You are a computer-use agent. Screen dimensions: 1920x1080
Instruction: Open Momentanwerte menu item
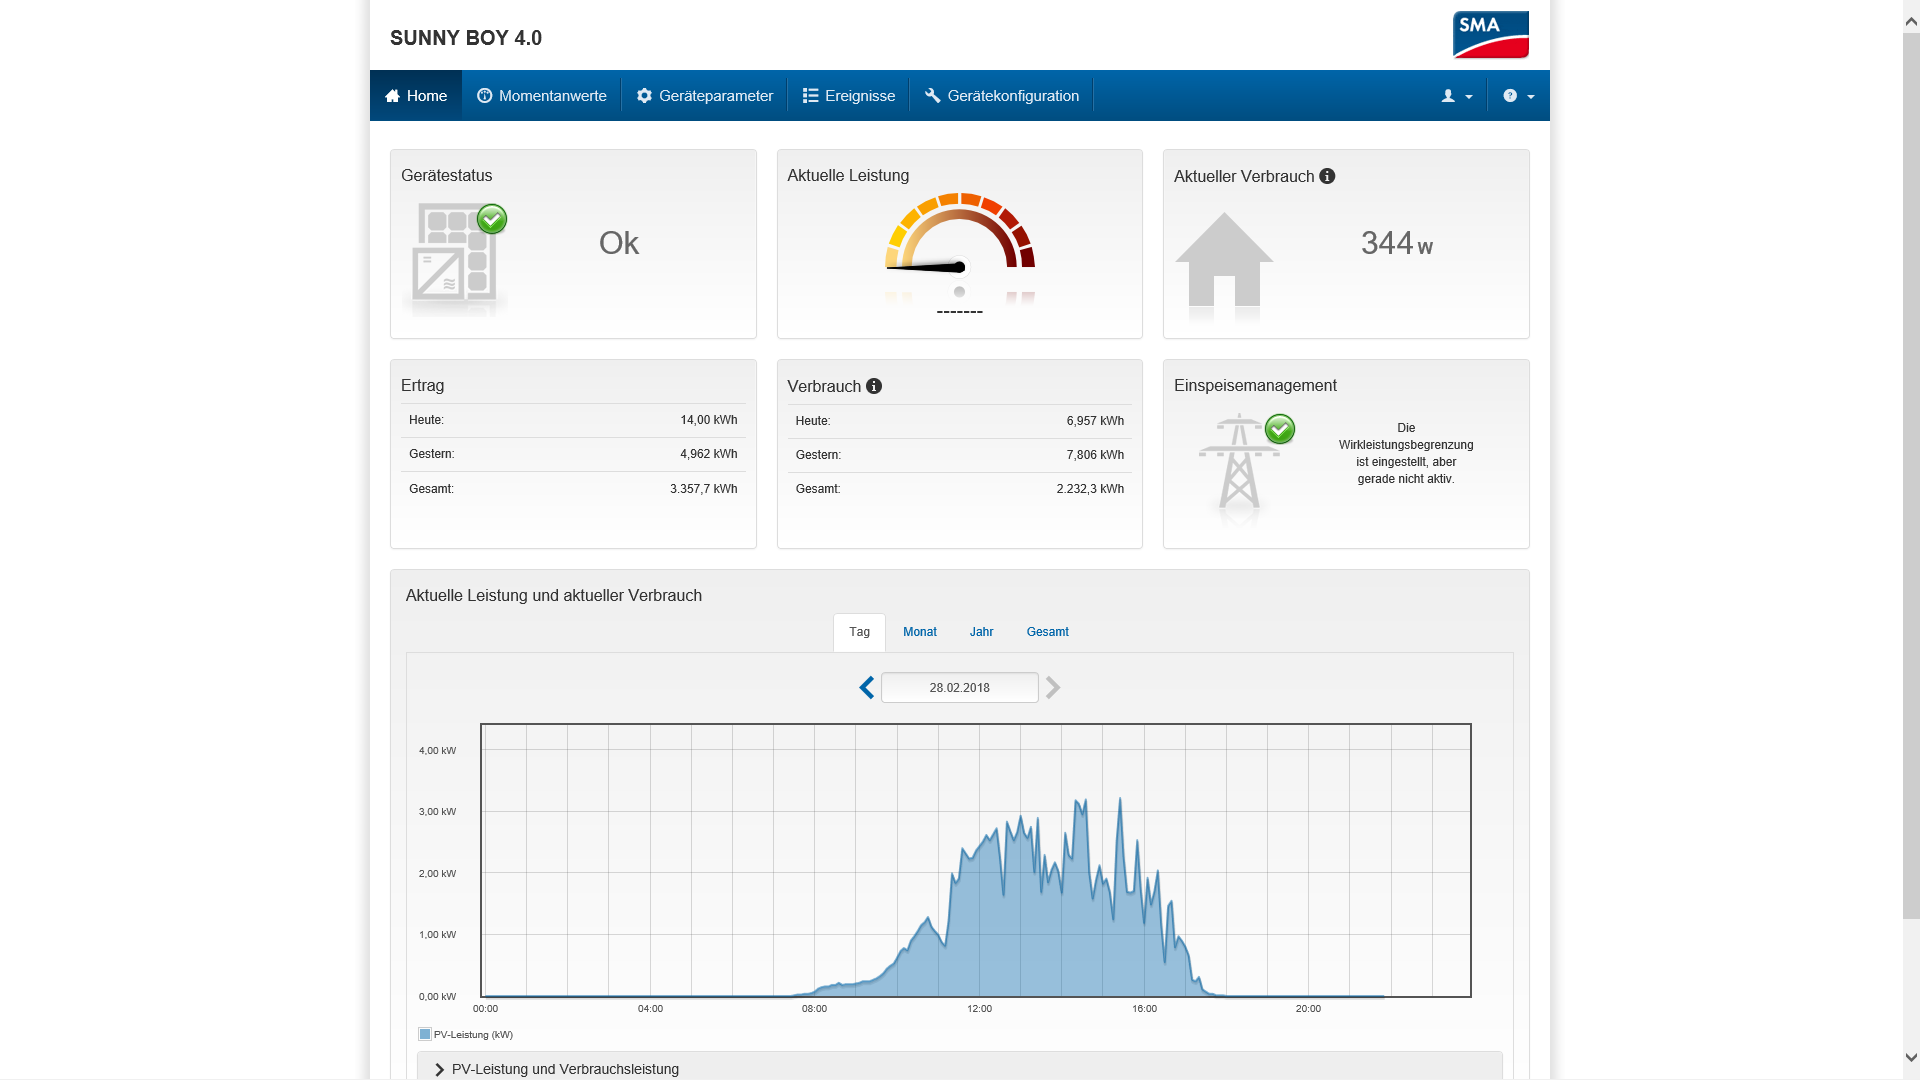542,96
